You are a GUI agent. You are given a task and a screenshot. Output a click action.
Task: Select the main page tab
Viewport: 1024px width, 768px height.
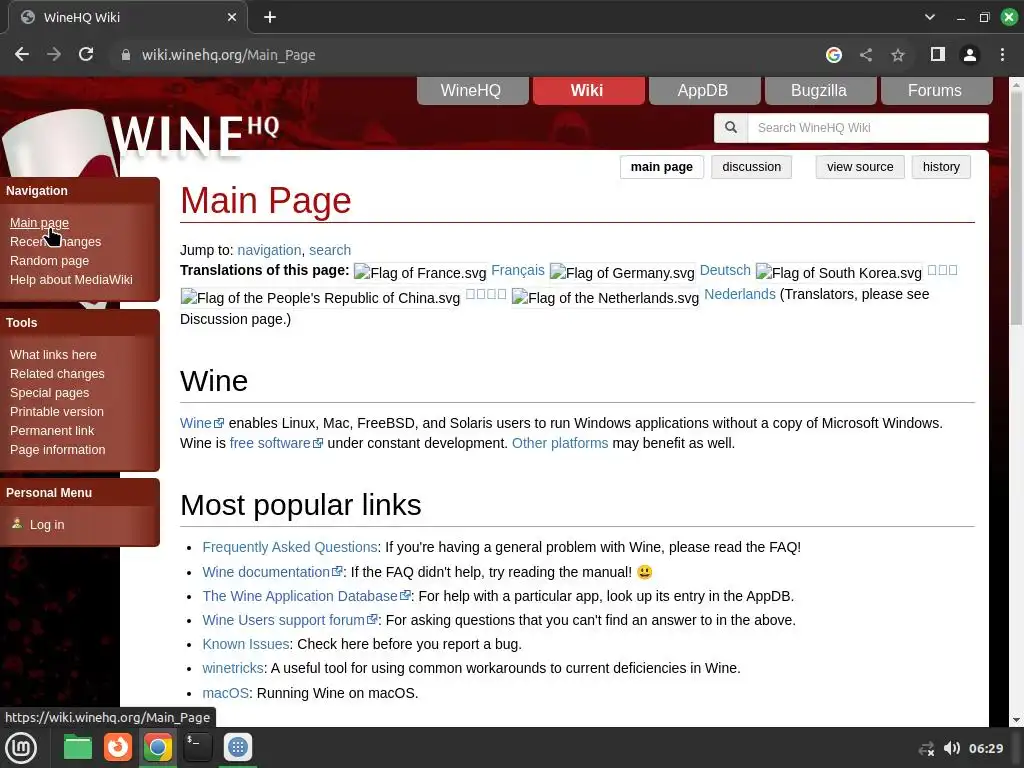(x=662, y=167)
